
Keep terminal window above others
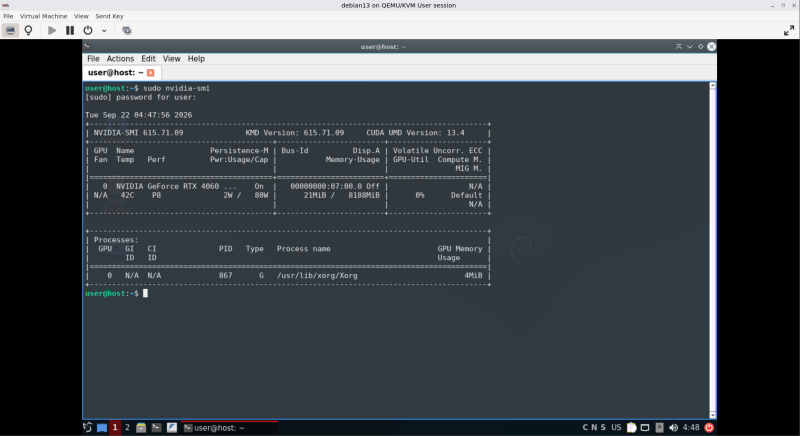pos(679,46)
